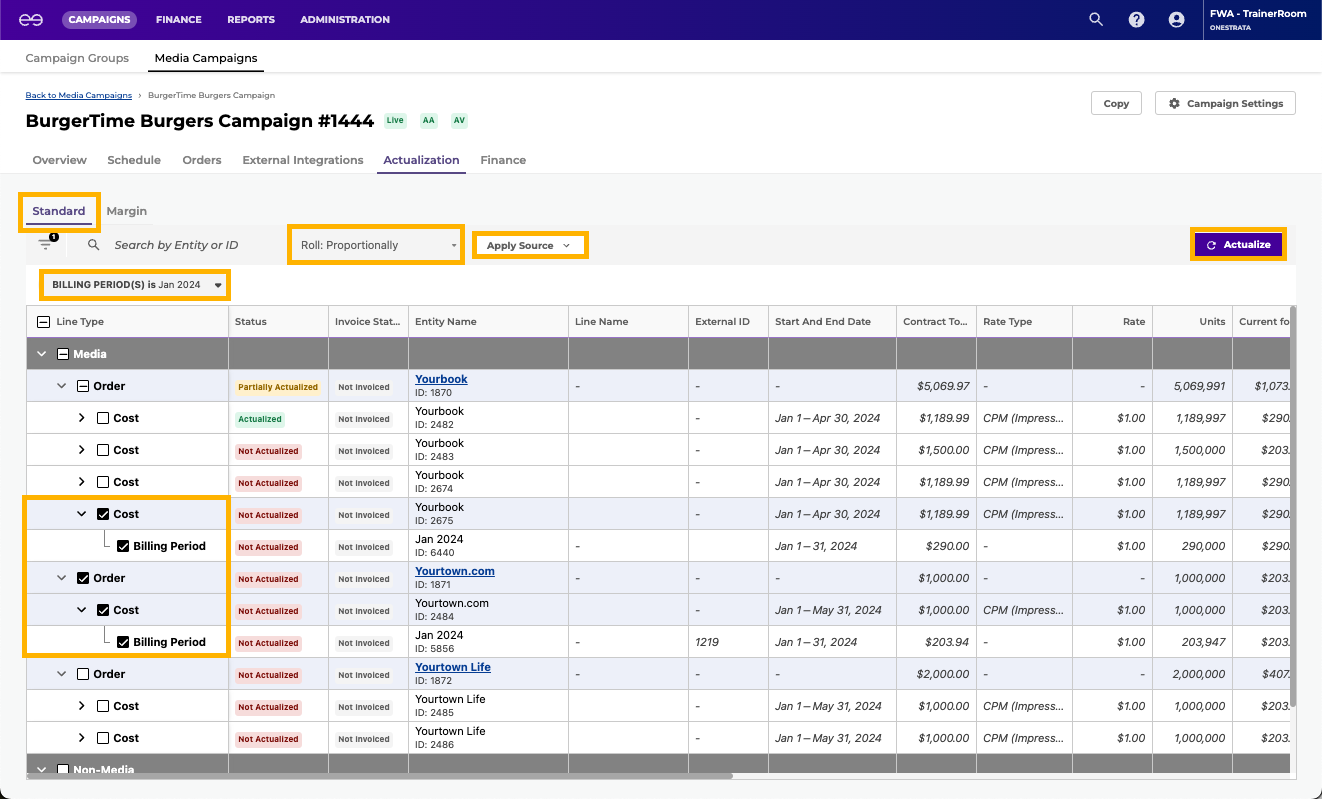
Task: Open the Apply Source dropdown
Action: (x=529, y=245)
